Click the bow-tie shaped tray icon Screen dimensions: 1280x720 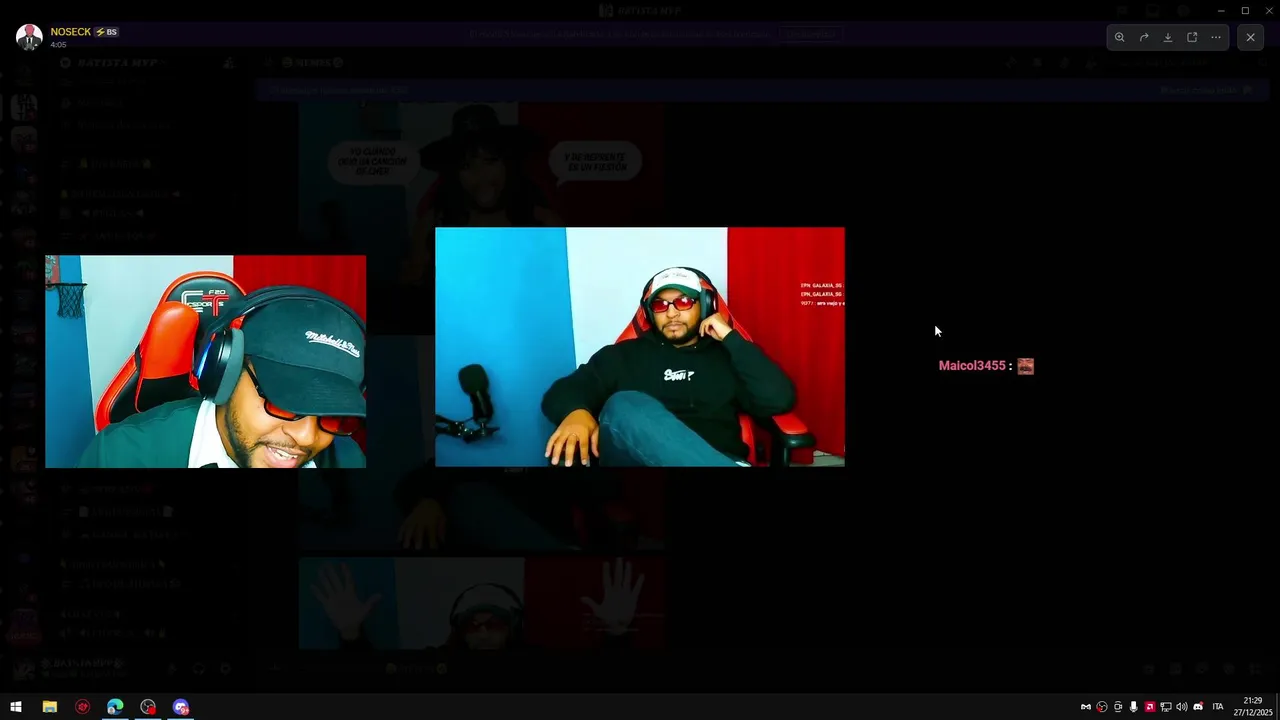pyautogui.click(x=1086, y=707)
